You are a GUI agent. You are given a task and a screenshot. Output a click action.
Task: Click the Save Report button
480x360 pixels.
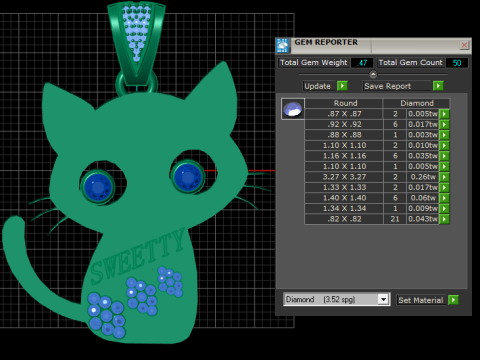pos(397,86)
